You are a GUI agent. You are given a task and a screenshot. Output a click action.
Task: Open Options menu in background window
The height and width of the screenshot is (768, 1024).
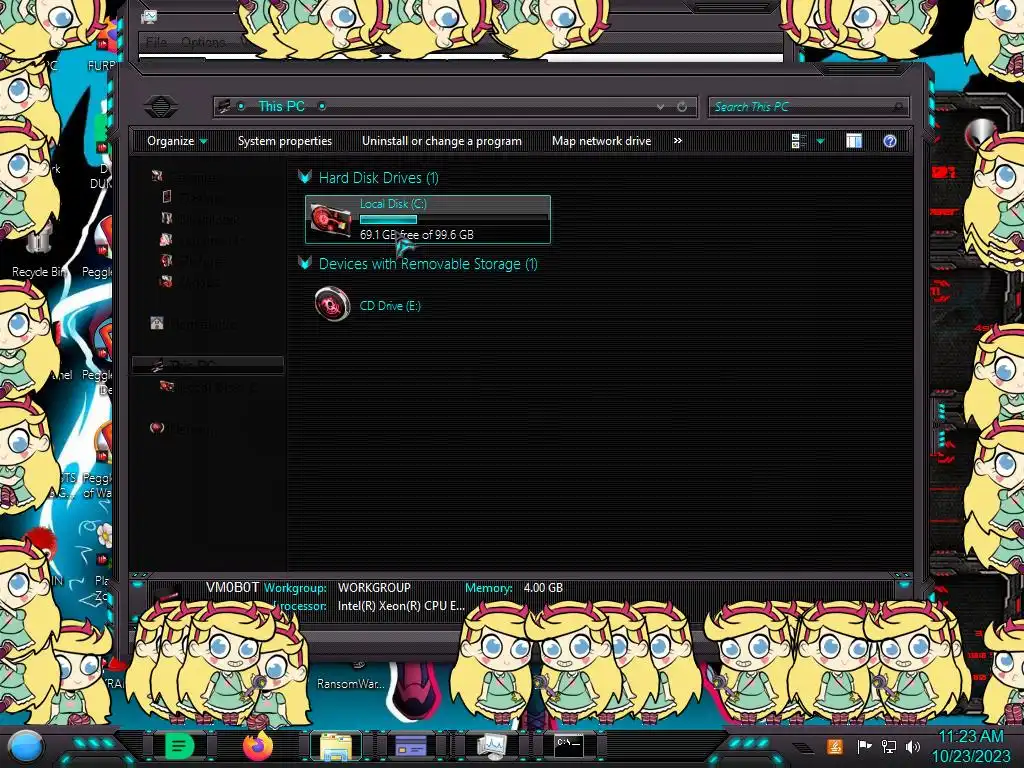(x=203, y=42)
